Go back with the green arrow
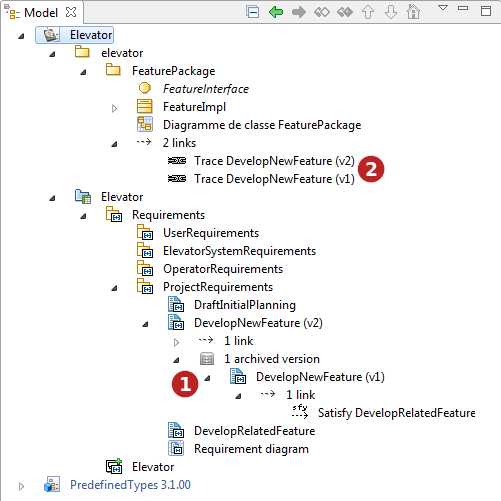The image size is (501, 501). pos(276,12)
